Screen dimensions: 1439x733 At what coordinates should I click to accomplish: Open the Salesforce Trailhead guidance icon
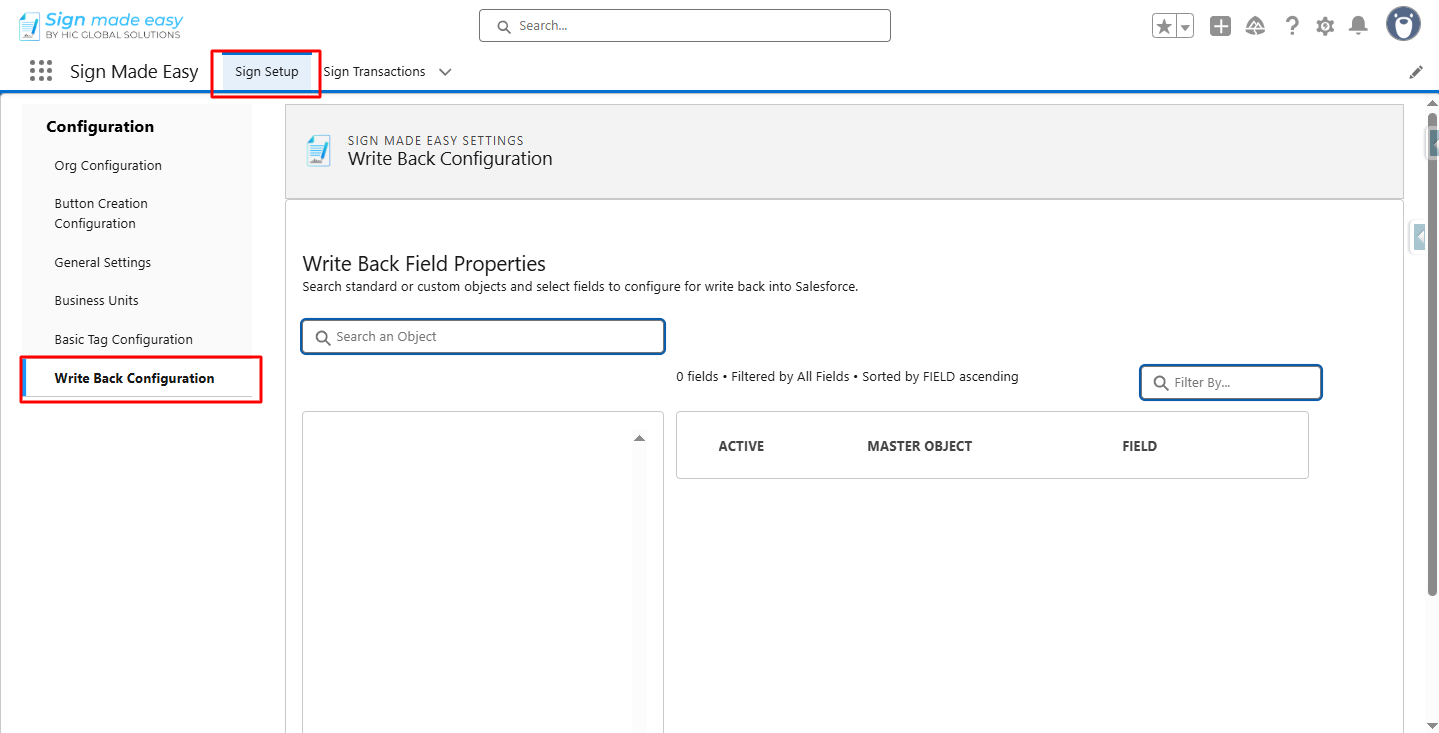pos(1256,26)
